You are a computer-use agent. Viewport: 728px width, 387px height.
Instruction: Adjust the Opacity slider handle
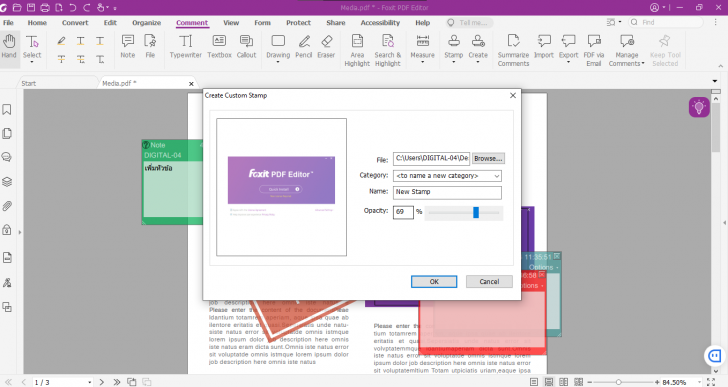click(x=476, y=212)
